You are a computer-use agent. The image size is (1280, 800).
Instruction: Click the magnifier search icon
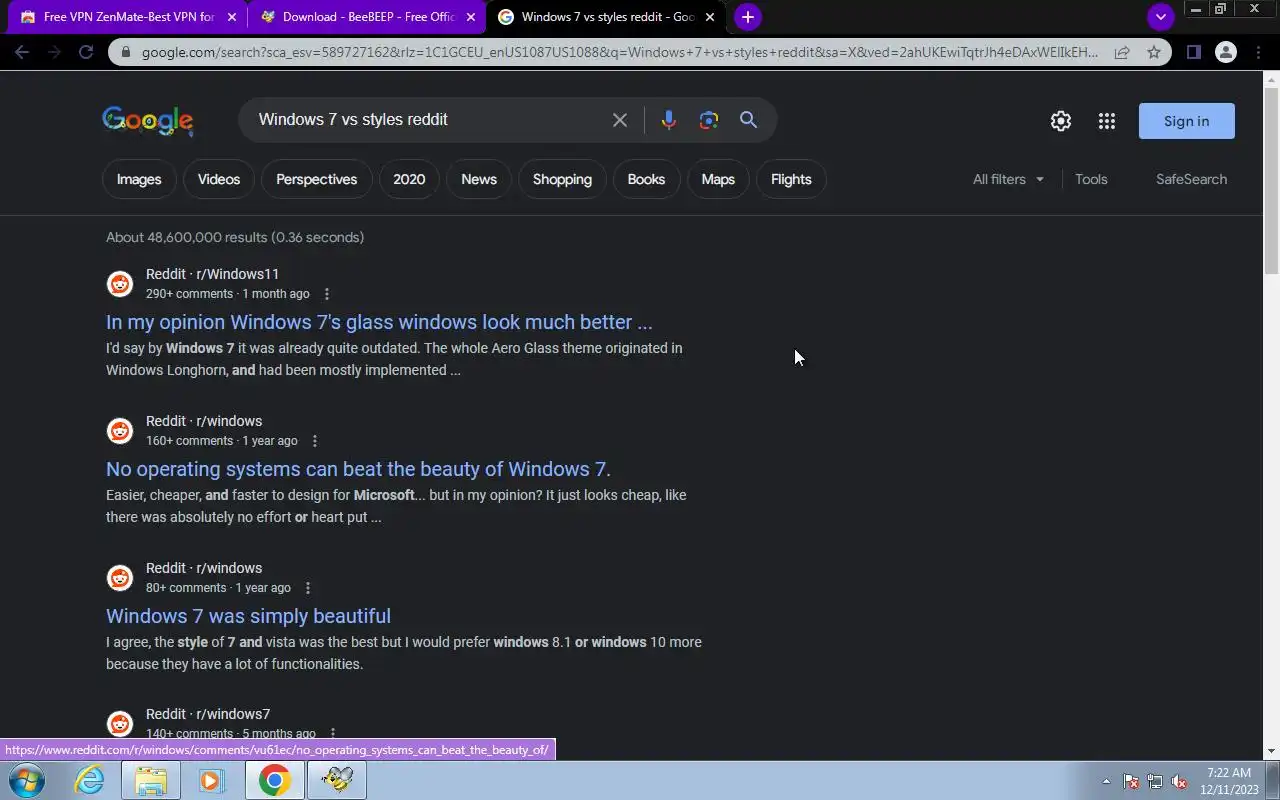(x=748, y=120)
